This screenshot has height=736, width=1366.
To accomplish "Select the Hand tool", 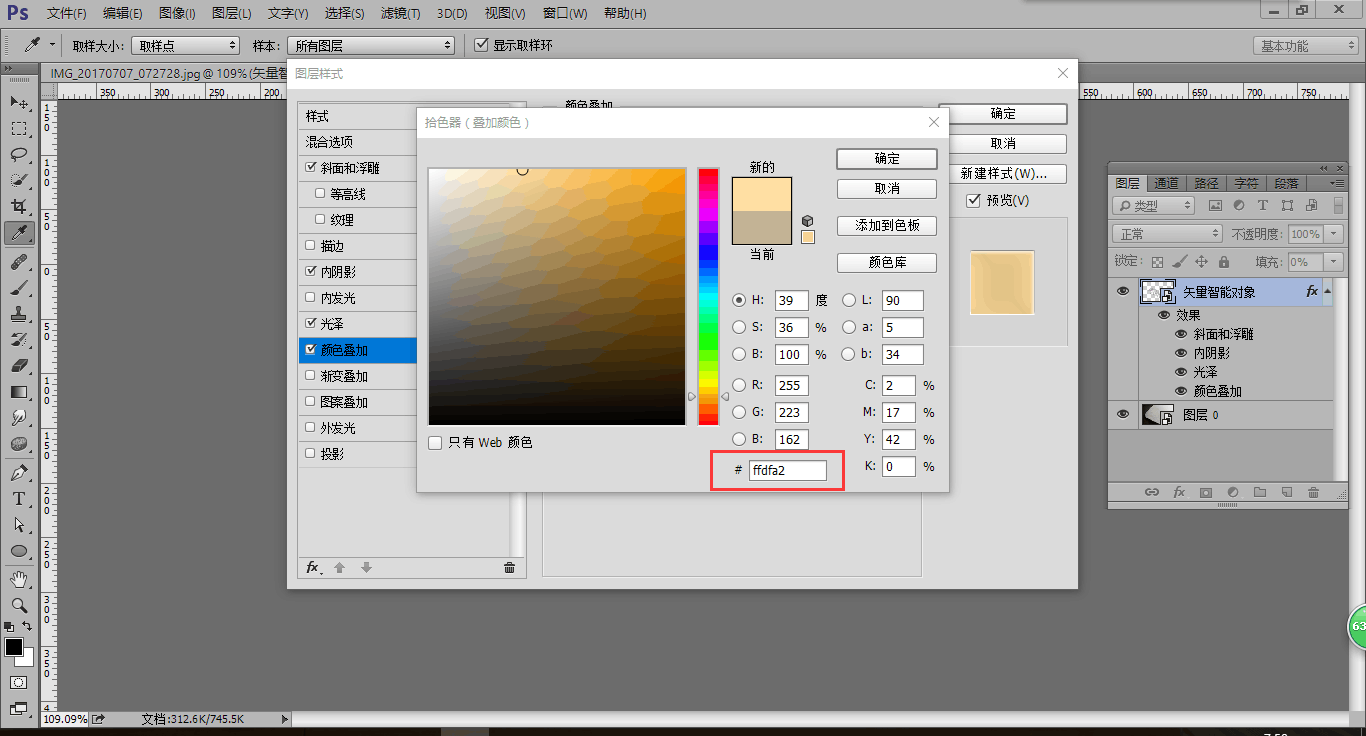I will click(x=19, y=579).
